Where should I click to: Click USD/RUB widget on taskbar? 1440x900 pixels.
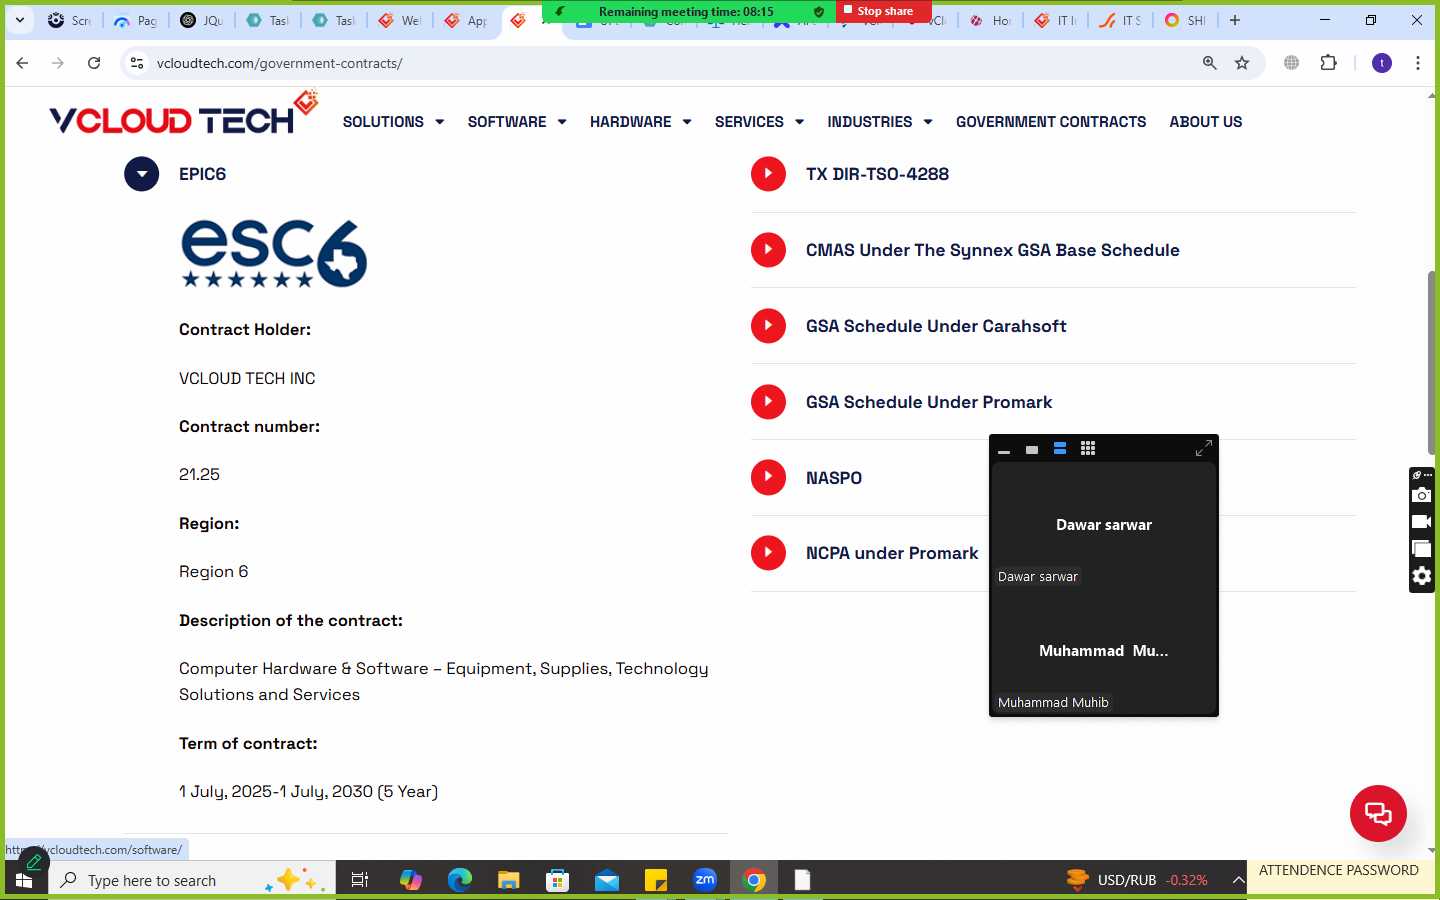tap(1137, 880)
